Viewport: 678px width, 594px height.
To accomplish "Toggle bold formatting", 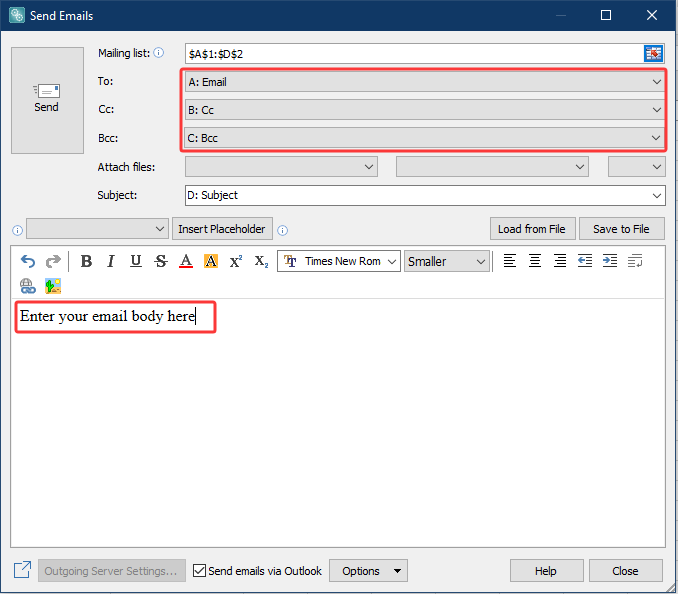I will (86, 261).
